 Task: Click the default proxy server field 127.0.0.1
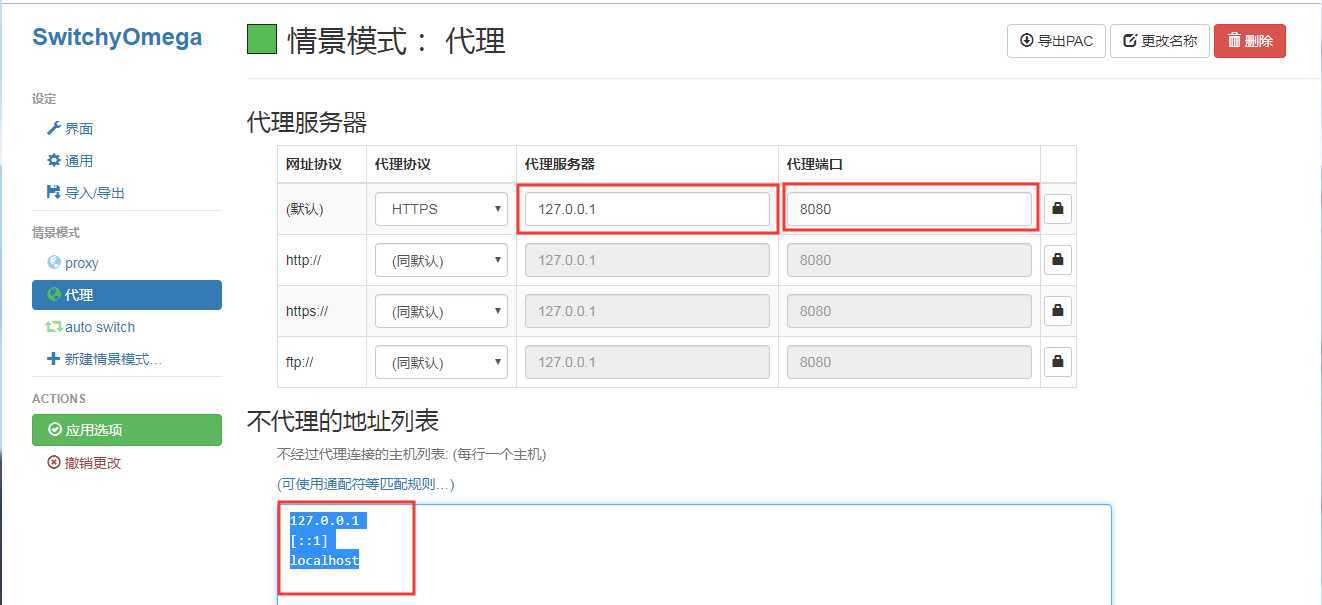pos(647,209)
